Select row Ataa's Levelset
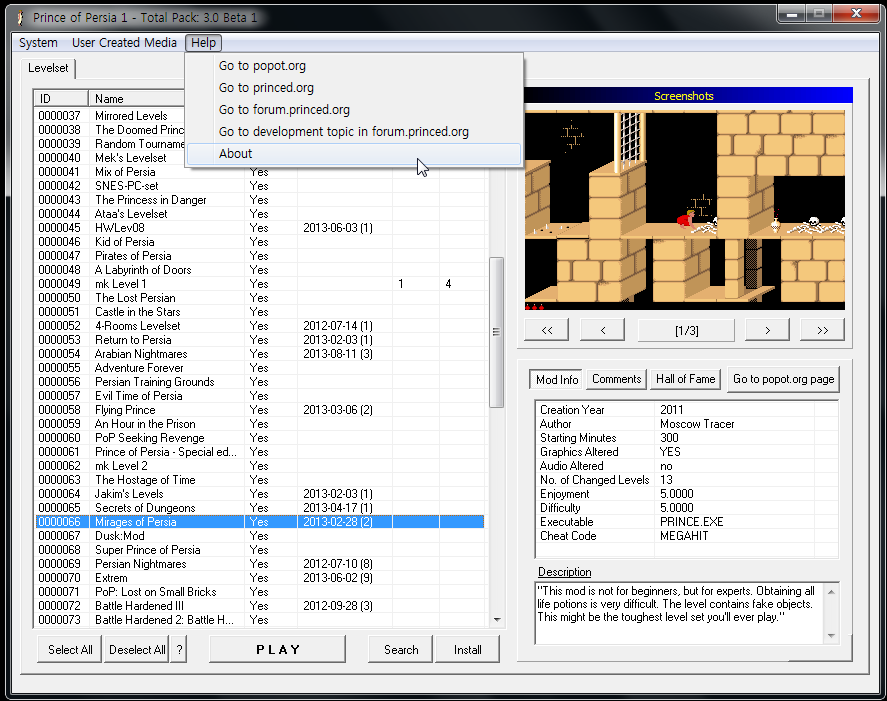The height and width of the screenshot is (701, 887). tap(260, 214)
